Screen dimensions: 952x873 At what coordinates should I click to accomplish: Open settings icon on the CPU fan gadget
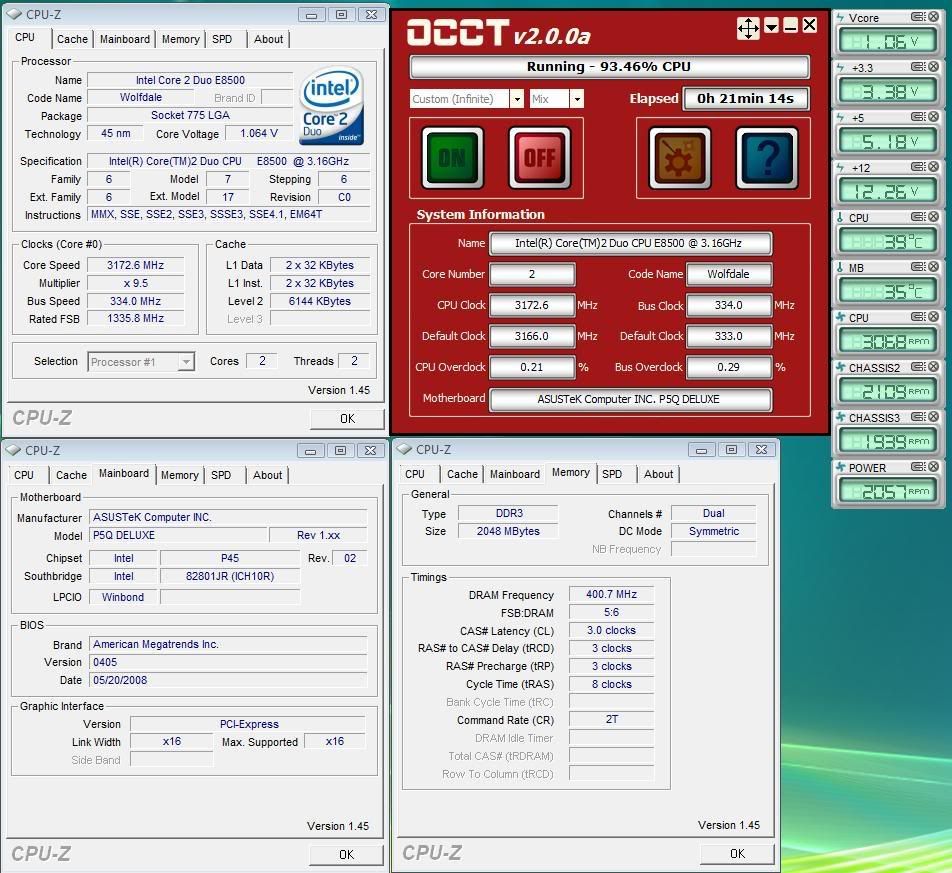[x=918, y=317]
